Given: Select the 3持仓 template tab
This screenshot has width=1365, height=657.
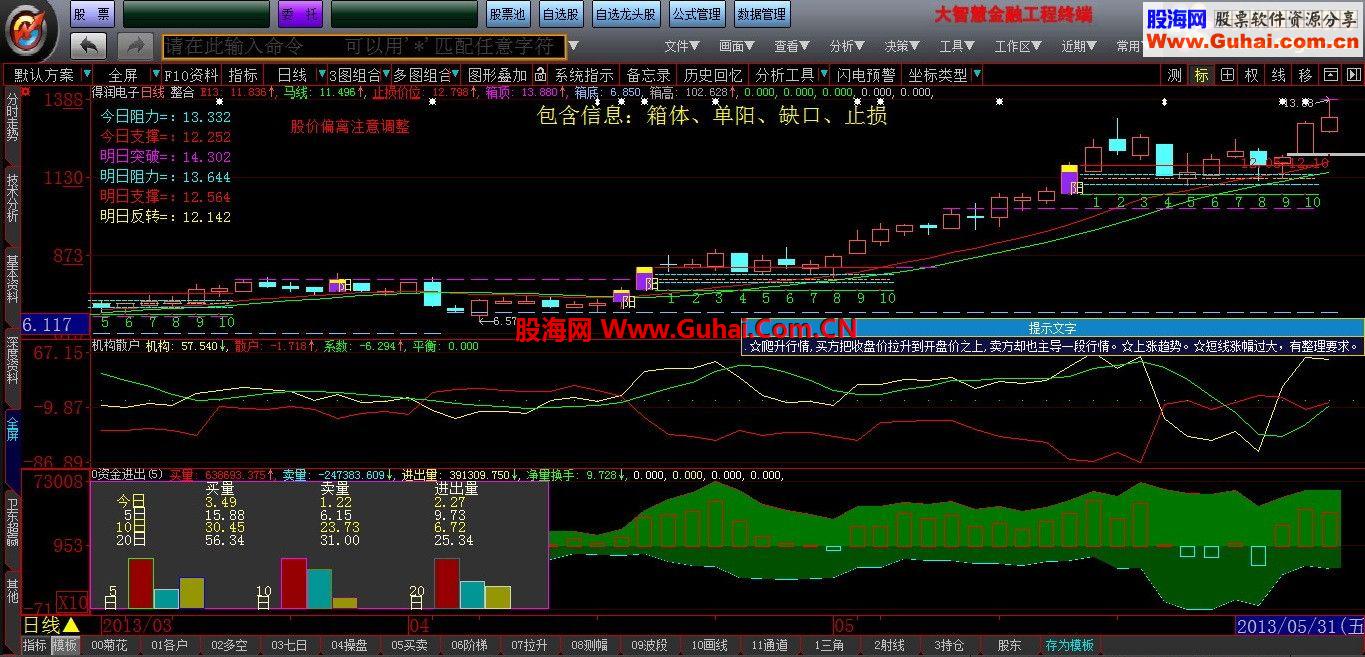Looking at the screenshot, I should coord(950,646).
